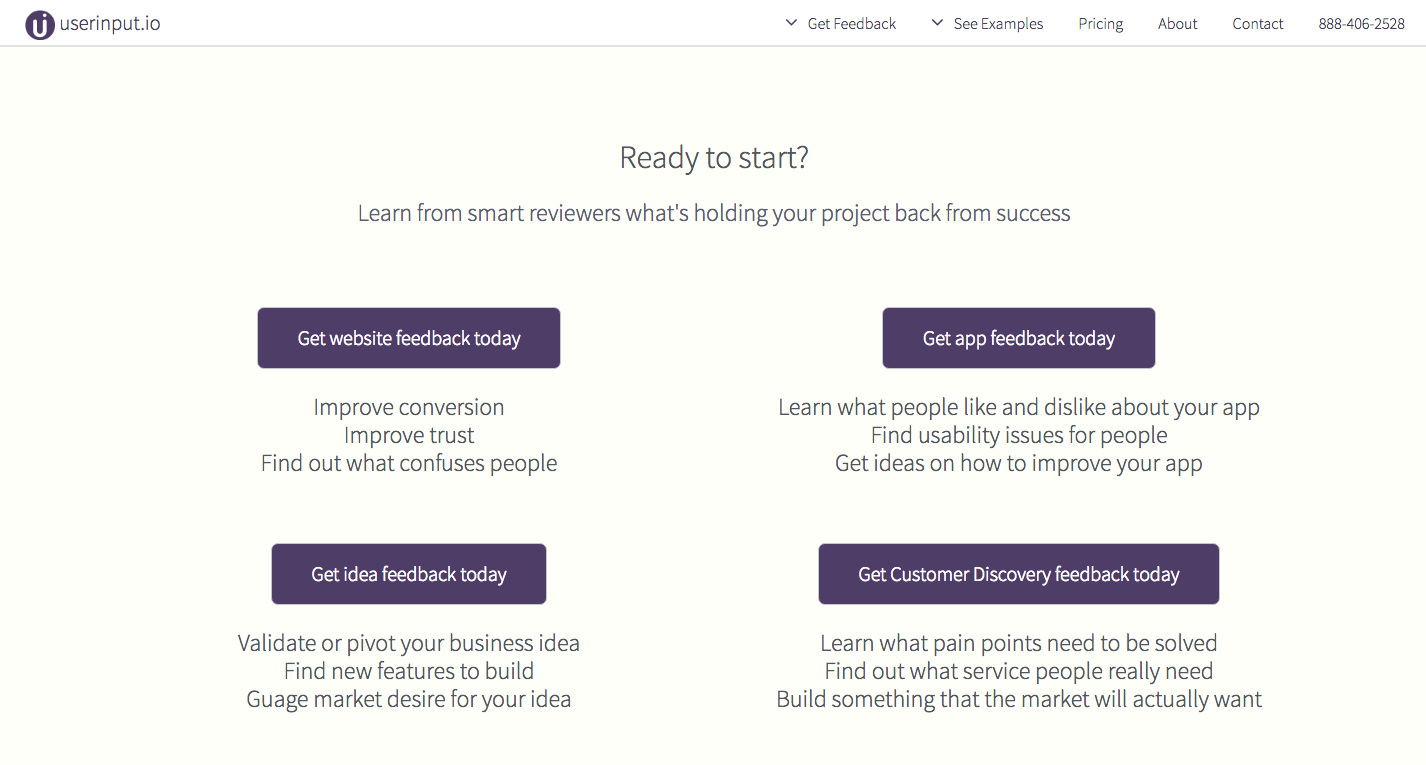Click Get website feedback today button
The width and height of the screenshot is (1426, 765).
pyautogui.click(x=409, y=338)
